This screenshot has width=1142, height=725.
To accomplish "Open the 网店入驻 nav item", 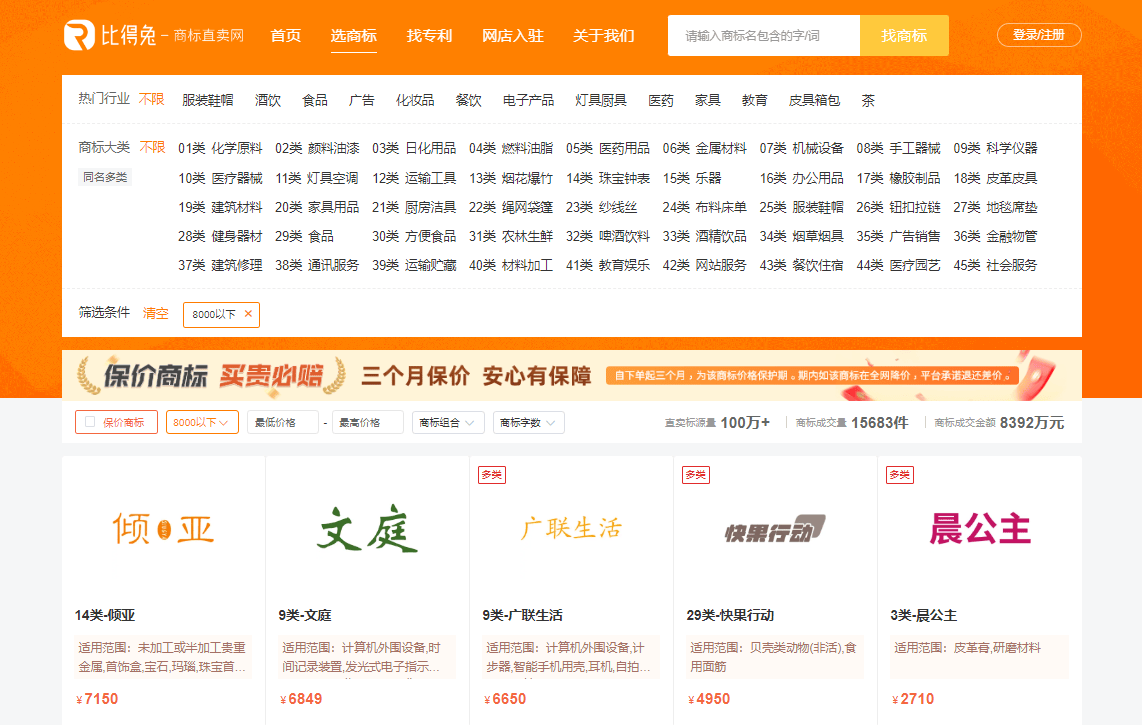I will pos(513,36).
